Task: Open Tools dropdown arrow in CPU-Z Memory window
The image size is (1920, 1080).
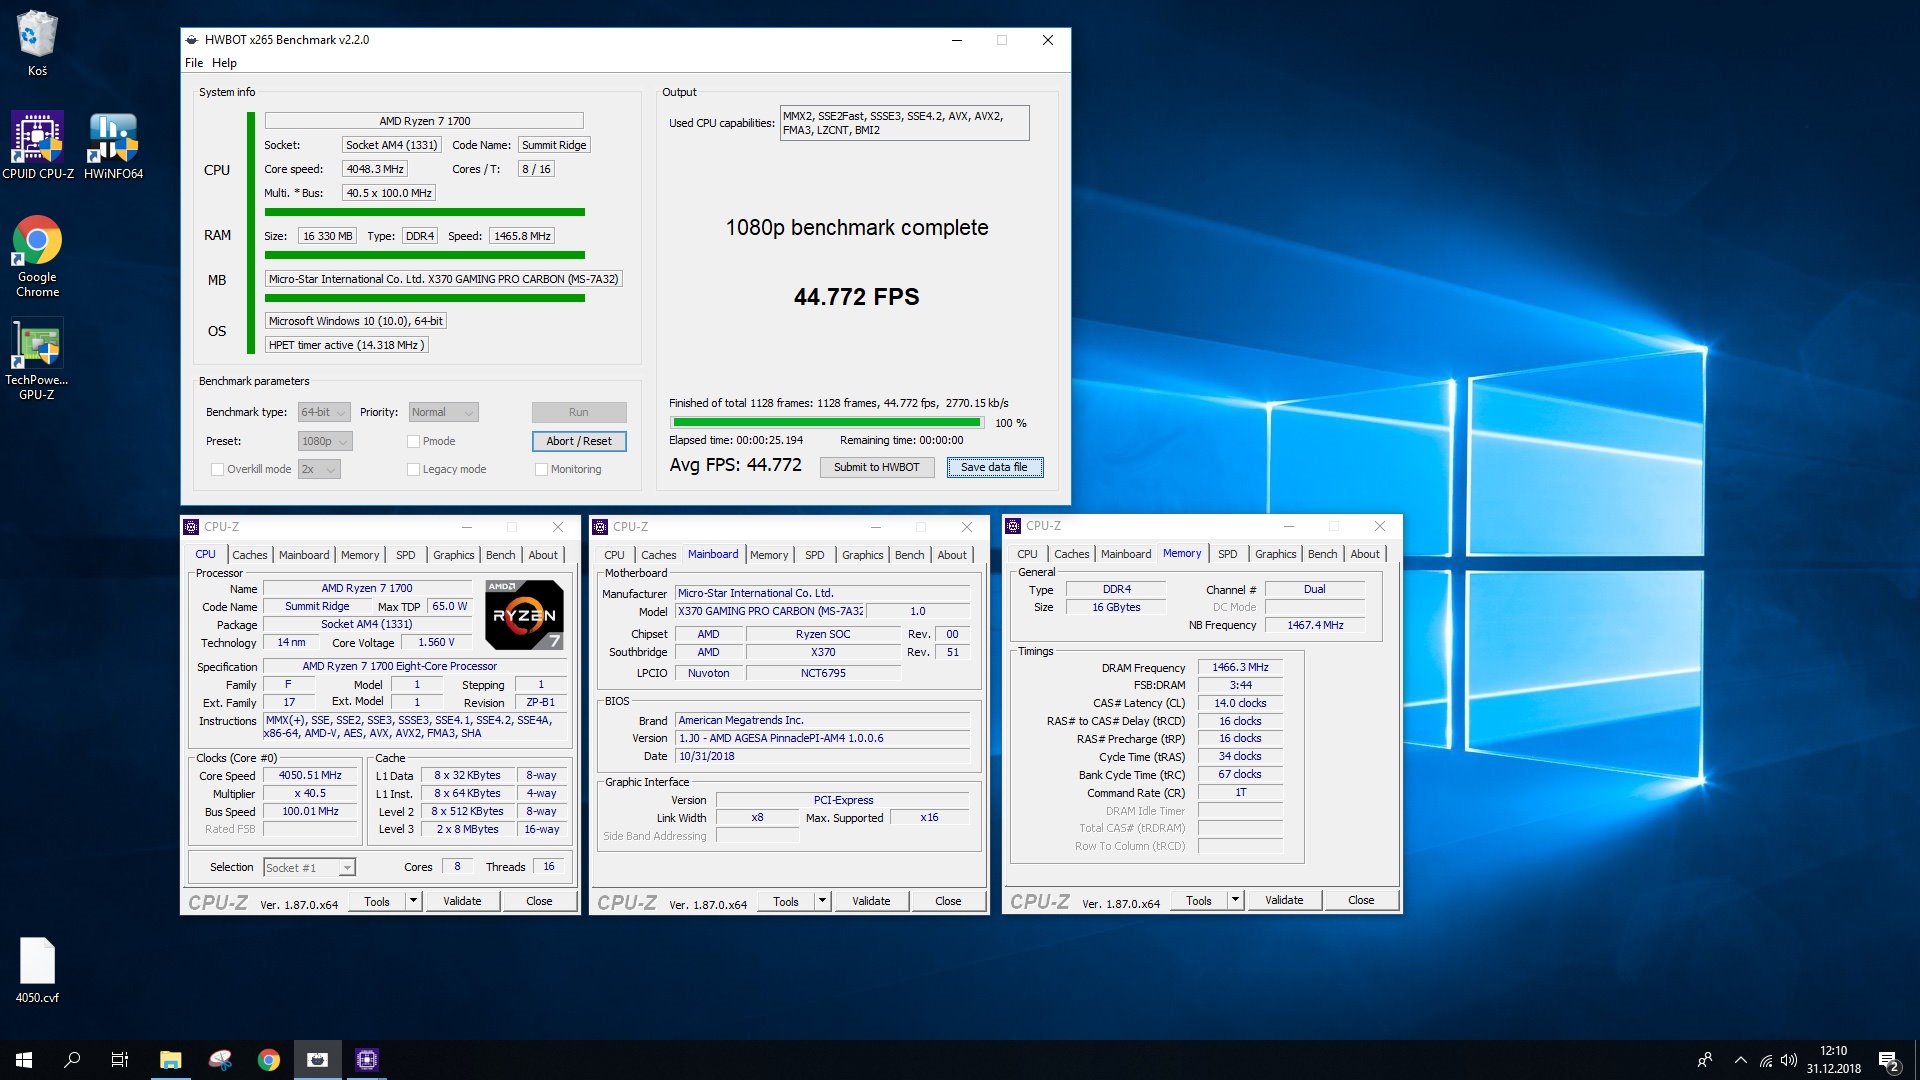Action: (1235, 900)
